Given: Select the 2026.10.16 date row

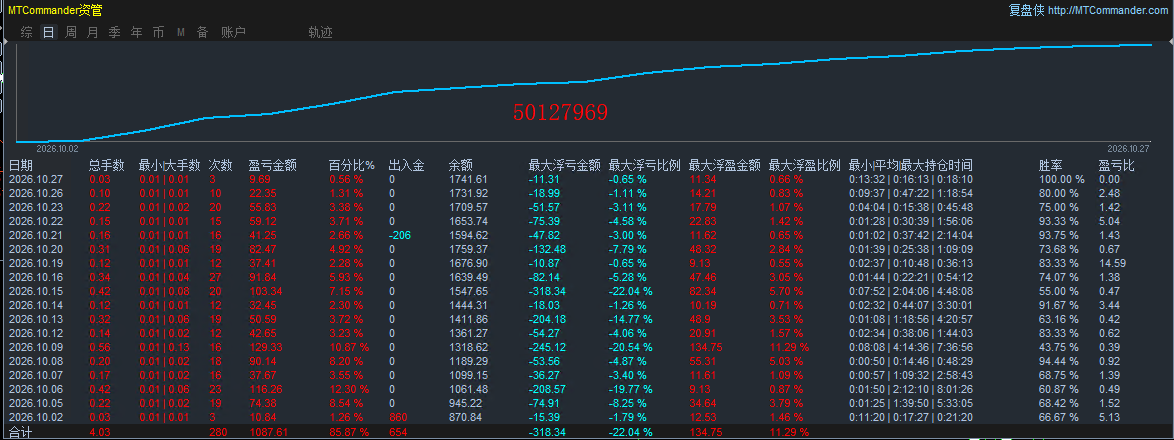Looking at the screenshot, I should click(587, 278).
